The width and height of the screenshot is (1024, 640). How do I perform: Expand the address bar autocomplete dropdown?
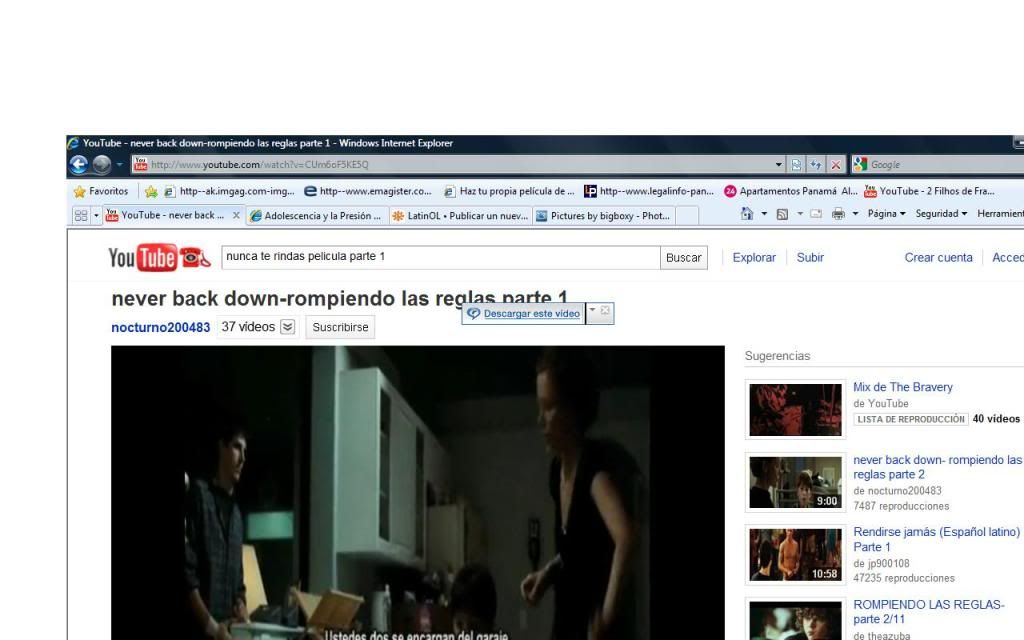coord(778,165)
